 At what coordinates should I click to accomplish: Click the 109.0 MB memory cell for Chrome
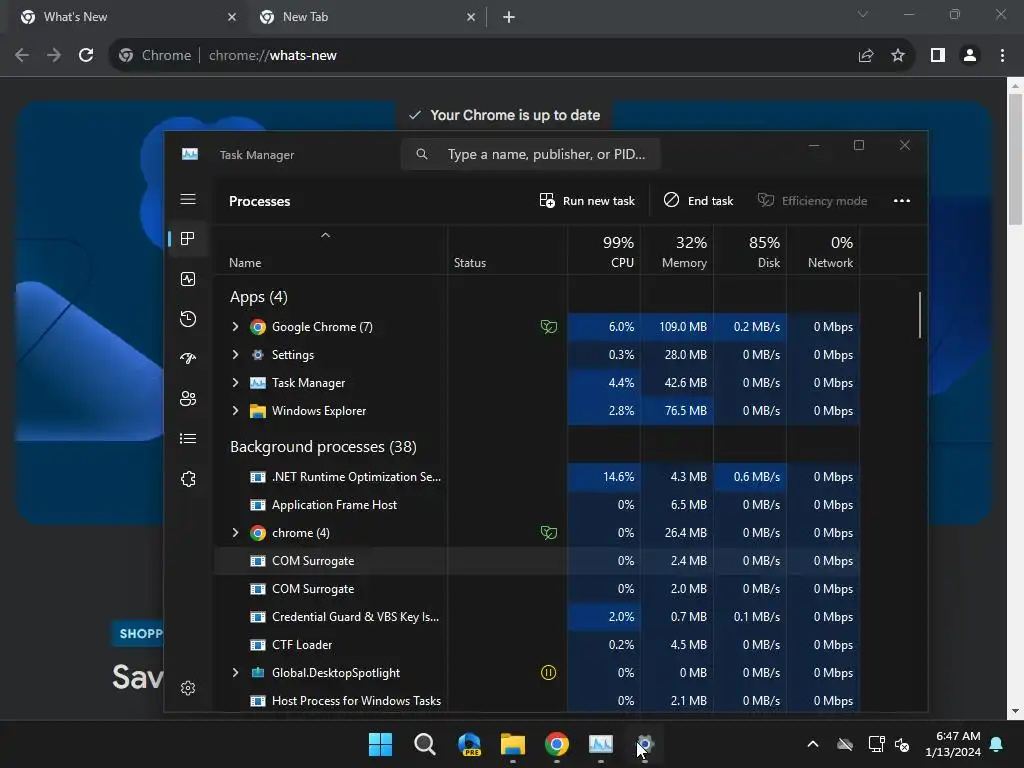point(677,327)
